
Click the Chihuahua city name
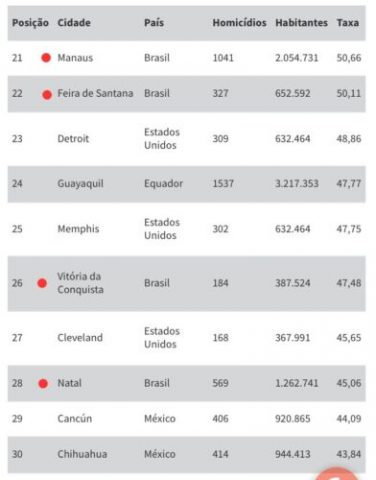click(82, 454)
